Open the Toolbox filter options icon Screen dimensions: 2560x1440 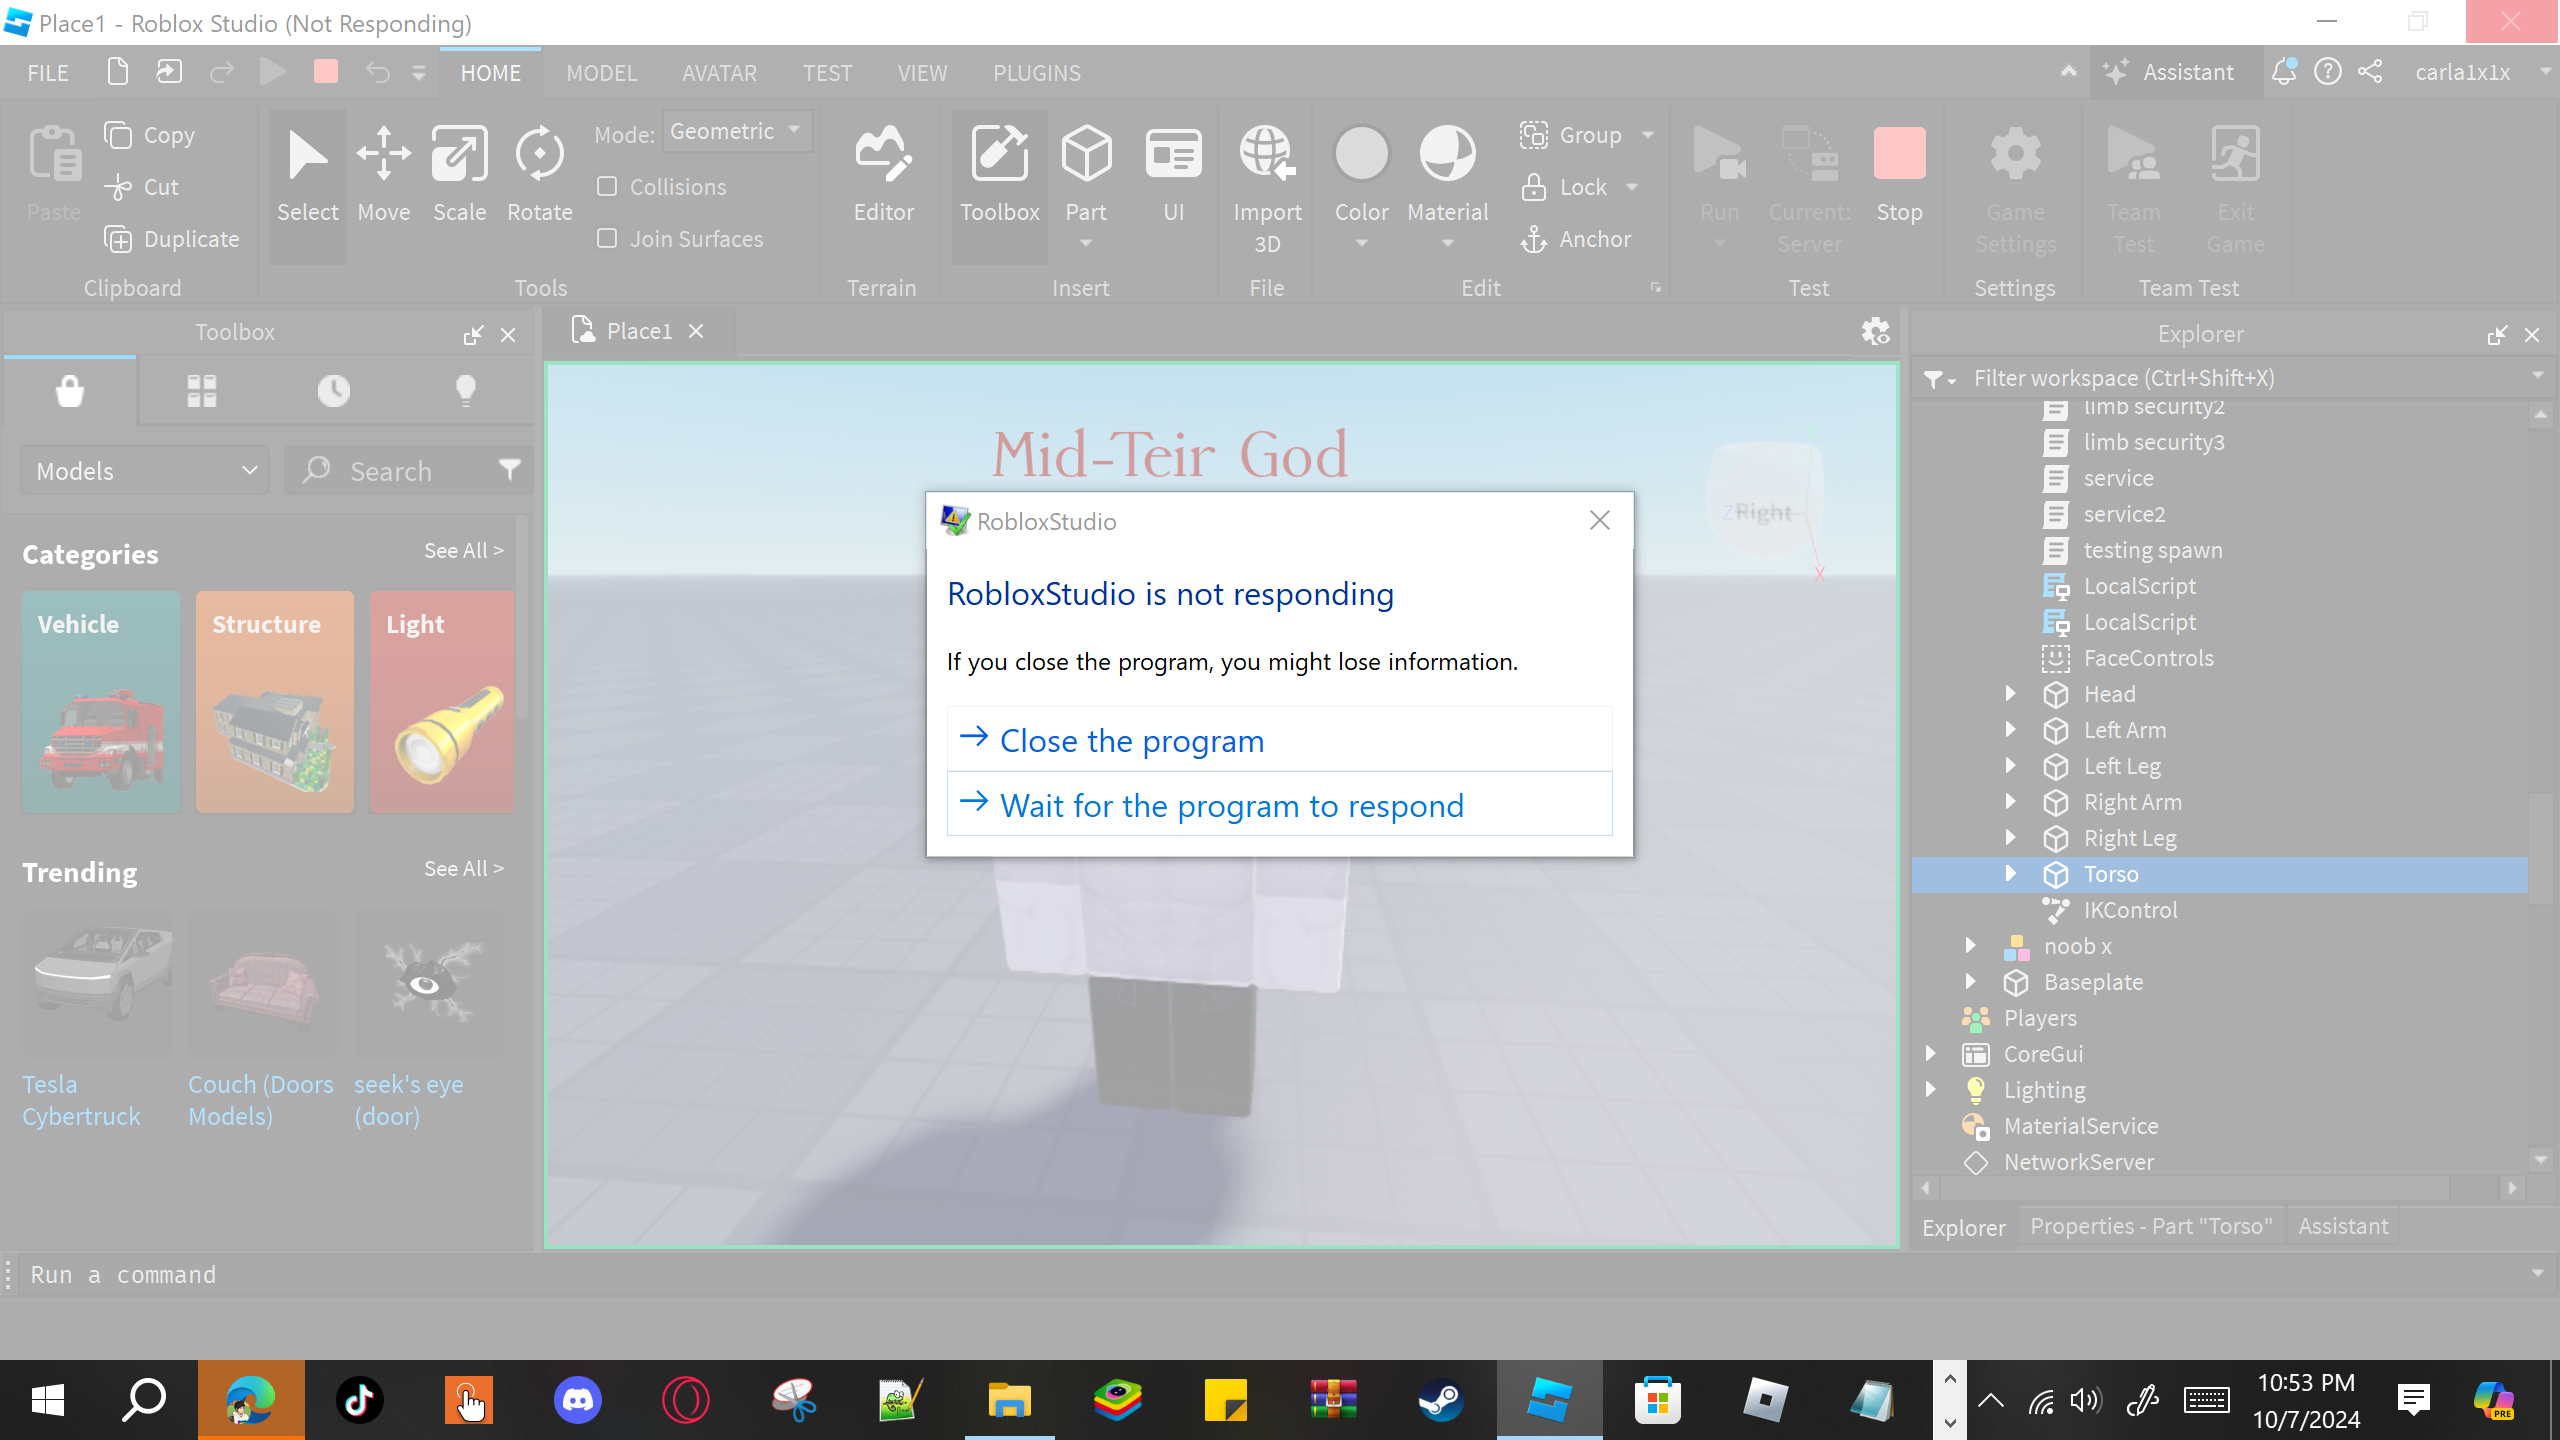(509, 470)
